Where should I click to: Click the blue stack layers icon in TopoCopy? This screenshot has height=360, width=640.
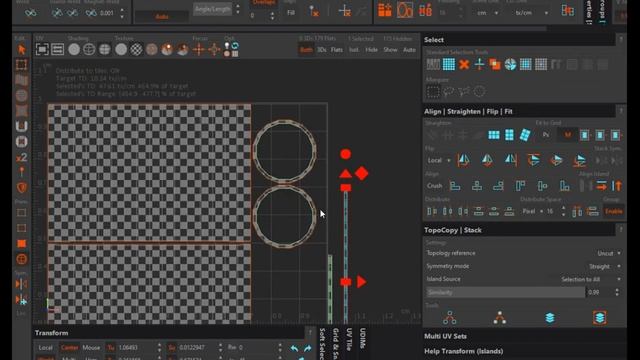[550, 318]
